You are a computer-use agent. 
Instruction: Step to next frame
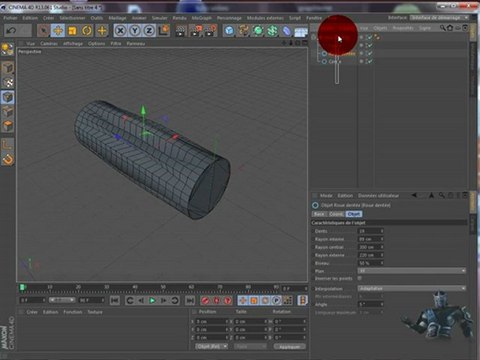tap(163, 301)
